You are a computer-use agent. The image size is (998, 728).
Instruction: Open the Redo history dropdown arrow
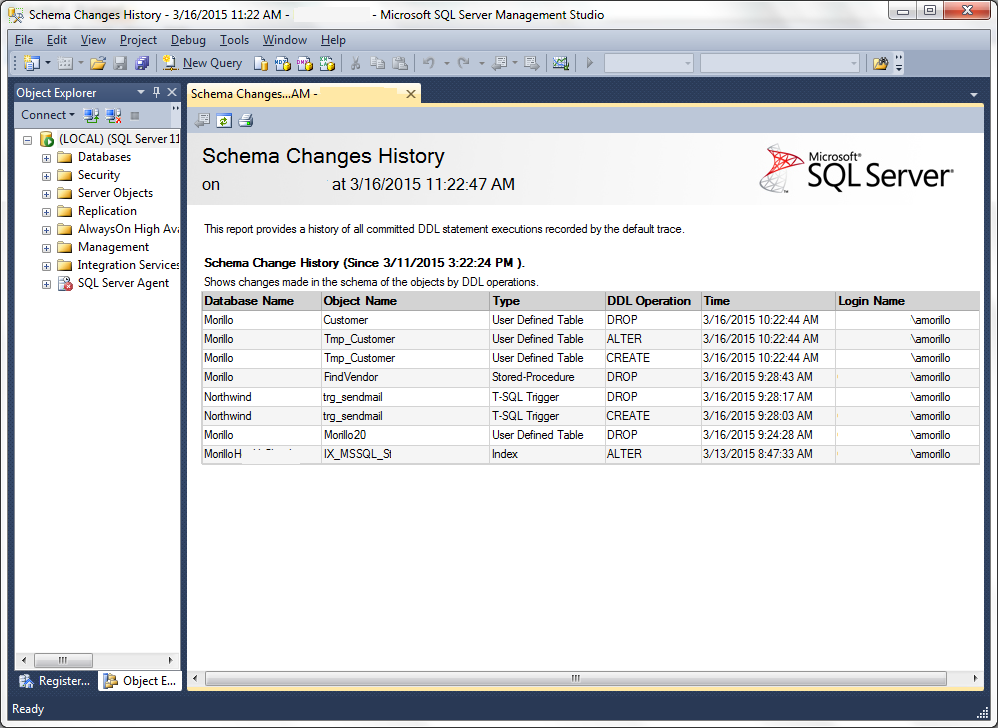[x=481, y=63]
